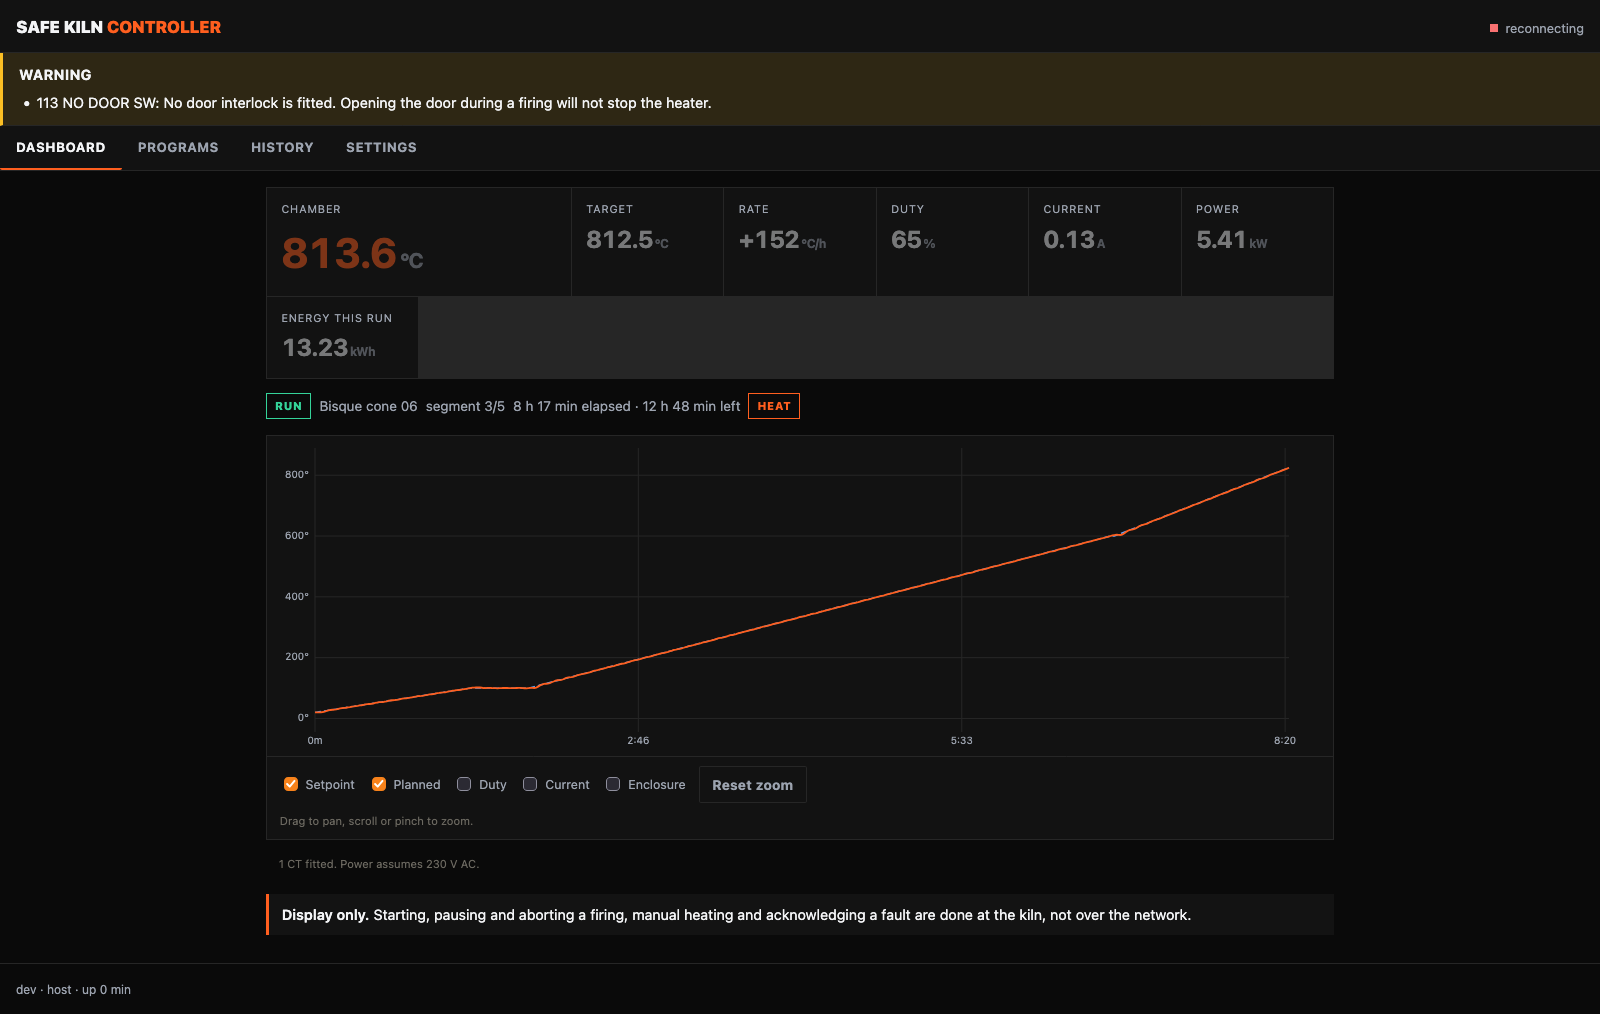Click the 'Drag to pan' hint text
This screenshot has width=1600, height=1014.
pyautogui.click(x=376, y=821)
